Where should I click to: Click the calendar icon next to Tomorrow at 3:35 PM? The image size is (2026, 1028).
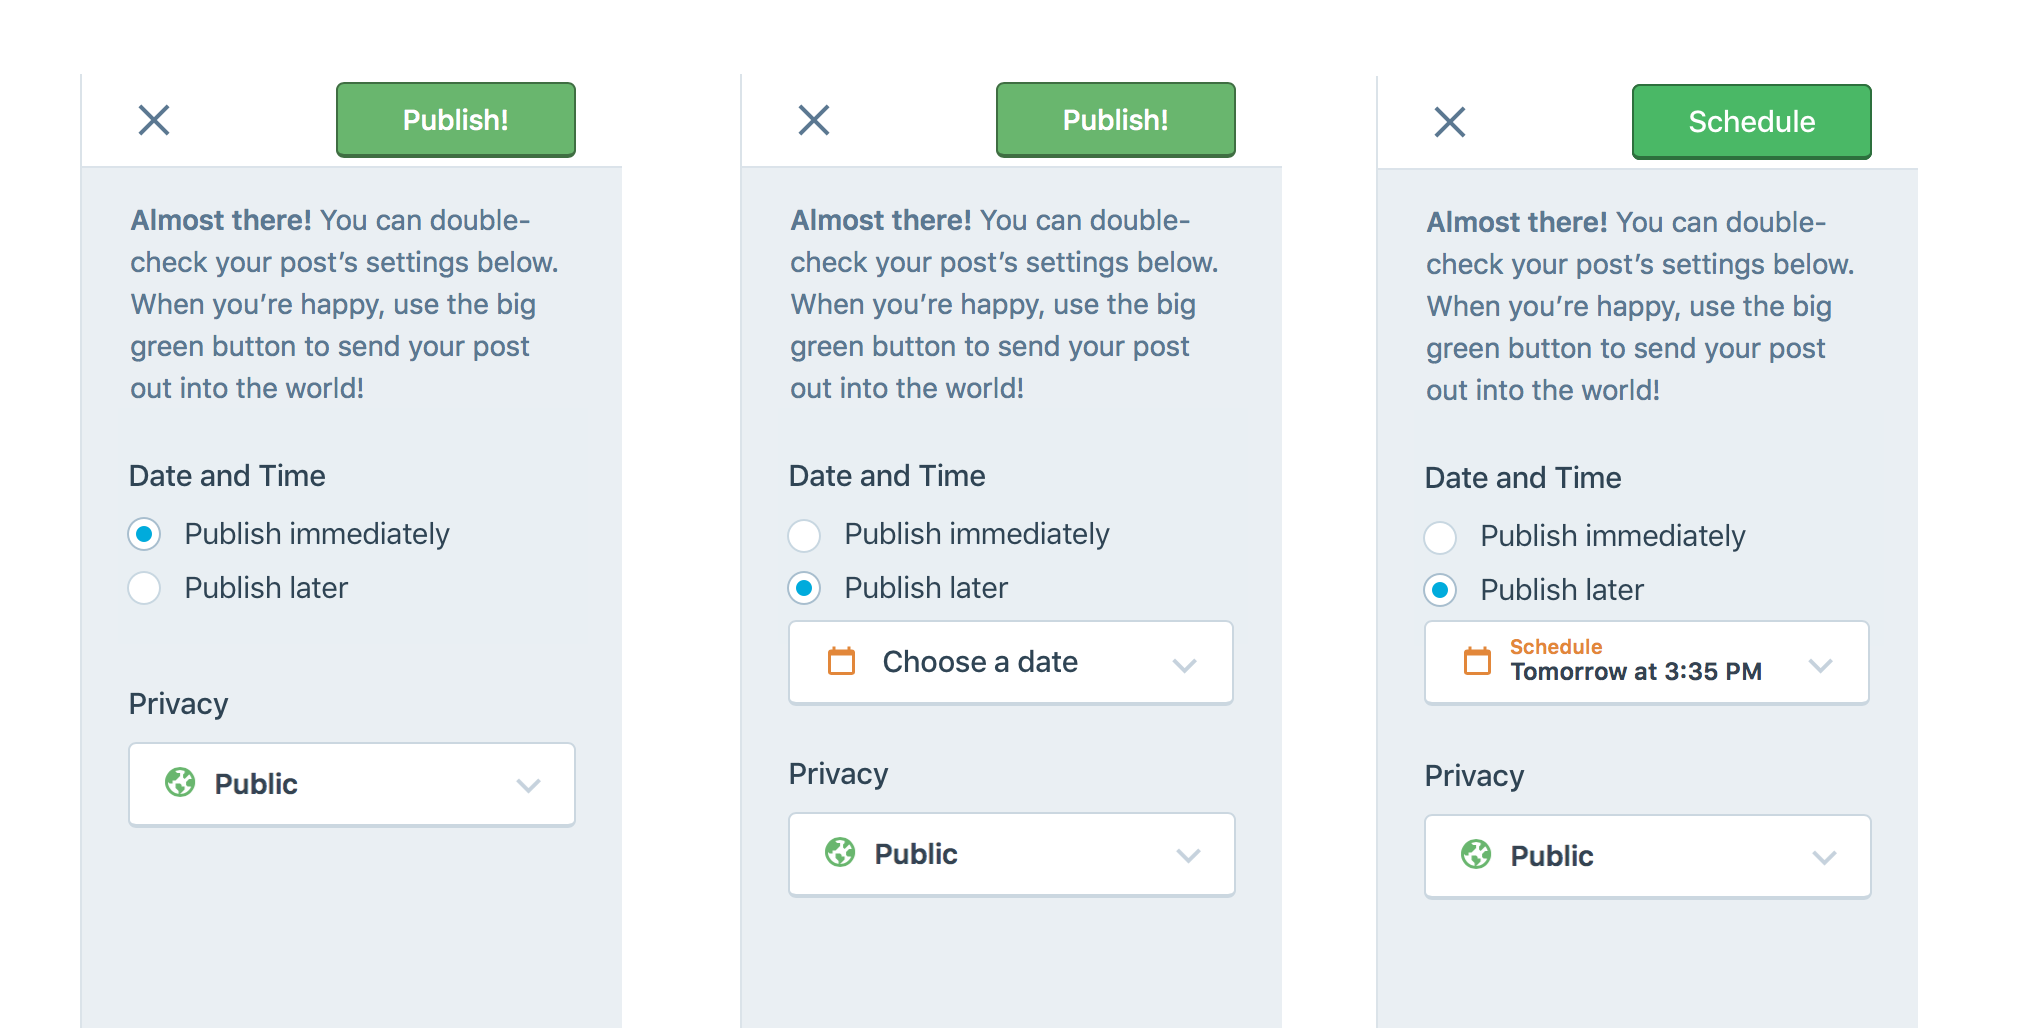[1477, 661]
